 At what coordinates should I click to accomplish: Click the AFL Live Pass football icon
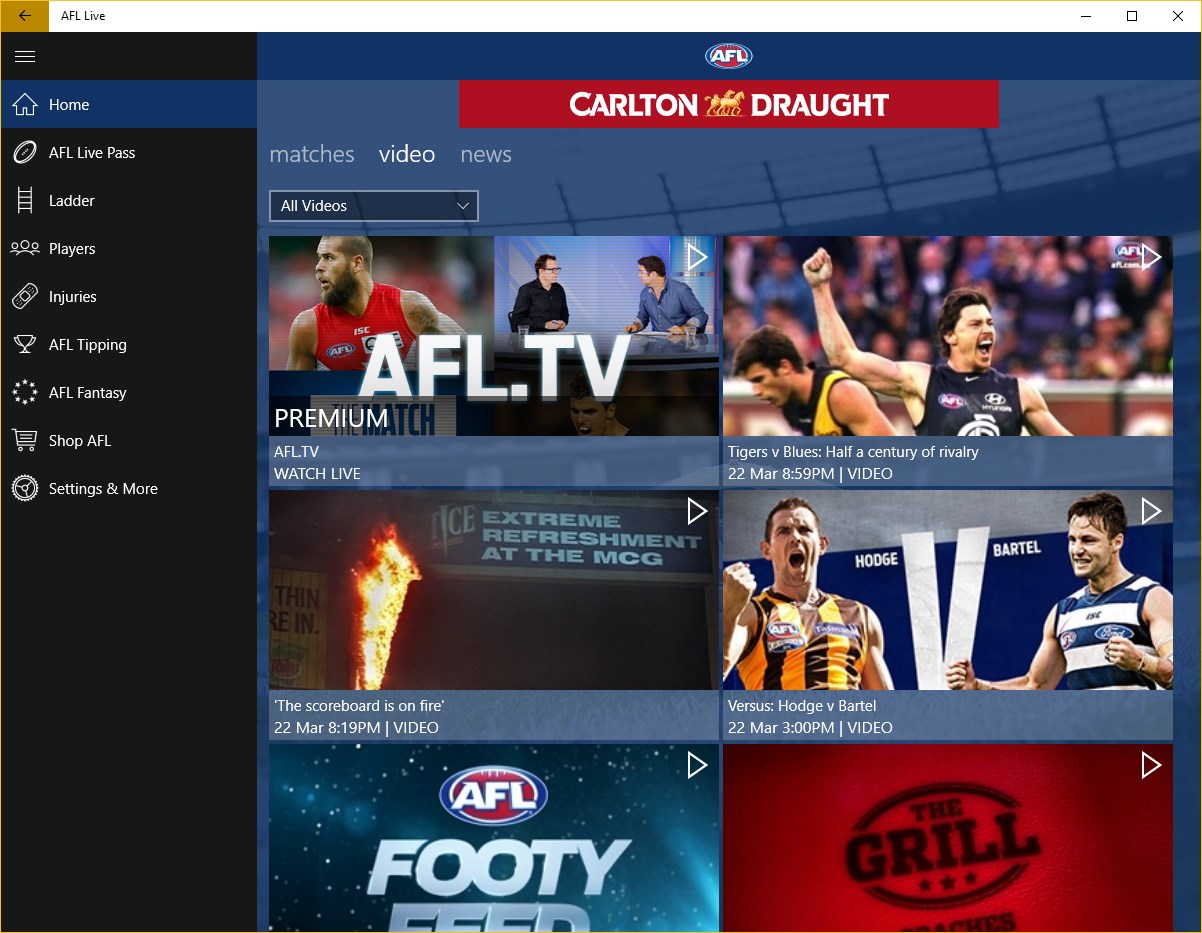point(24,152)
